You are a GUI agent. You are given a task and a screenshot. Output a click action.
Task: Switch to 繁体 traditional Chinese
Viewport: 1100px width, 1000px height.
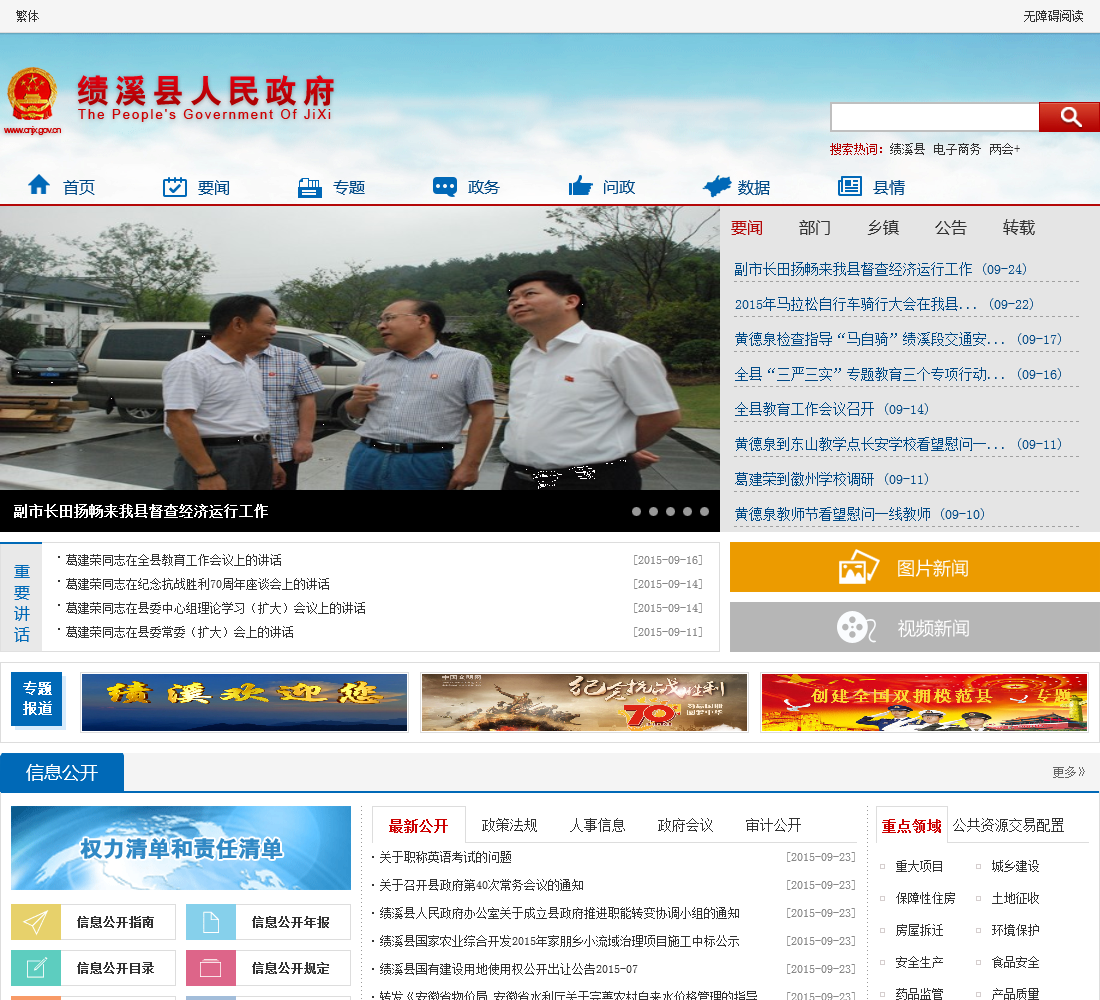[27, 15]
